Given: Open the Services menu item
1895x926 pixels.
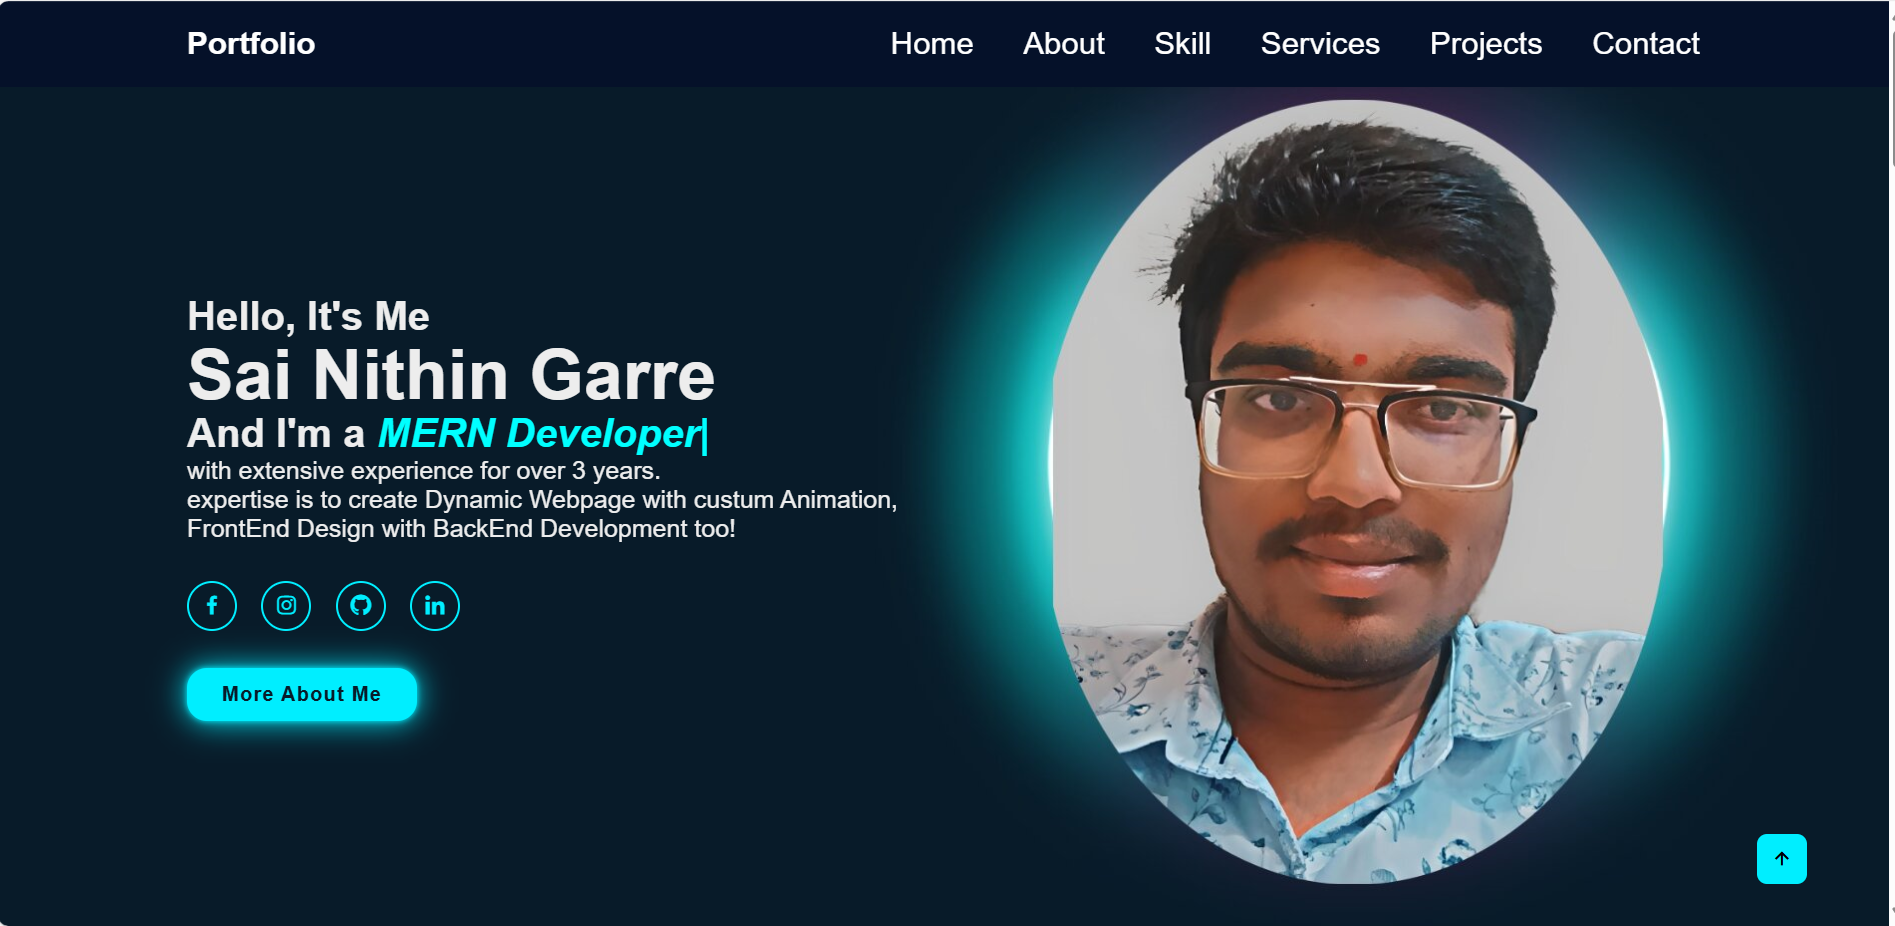Looking at the screenshot, I should click(1319, 43).
